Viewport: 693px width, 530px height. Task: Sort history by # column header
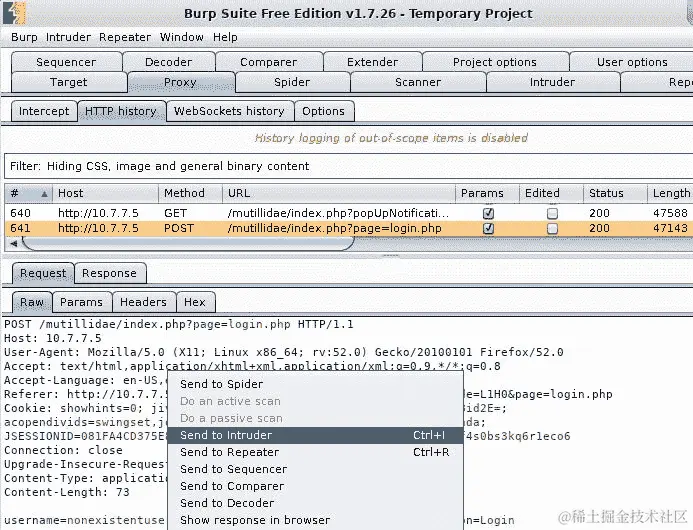coord(28,193)
